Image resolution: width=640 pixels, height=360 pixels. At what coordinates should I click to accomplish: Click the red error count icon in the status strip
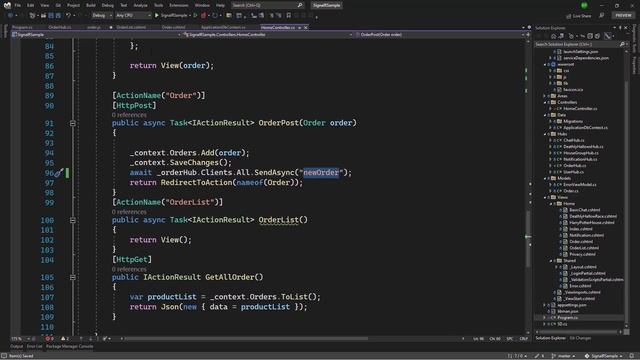click(x=47, y=339)
